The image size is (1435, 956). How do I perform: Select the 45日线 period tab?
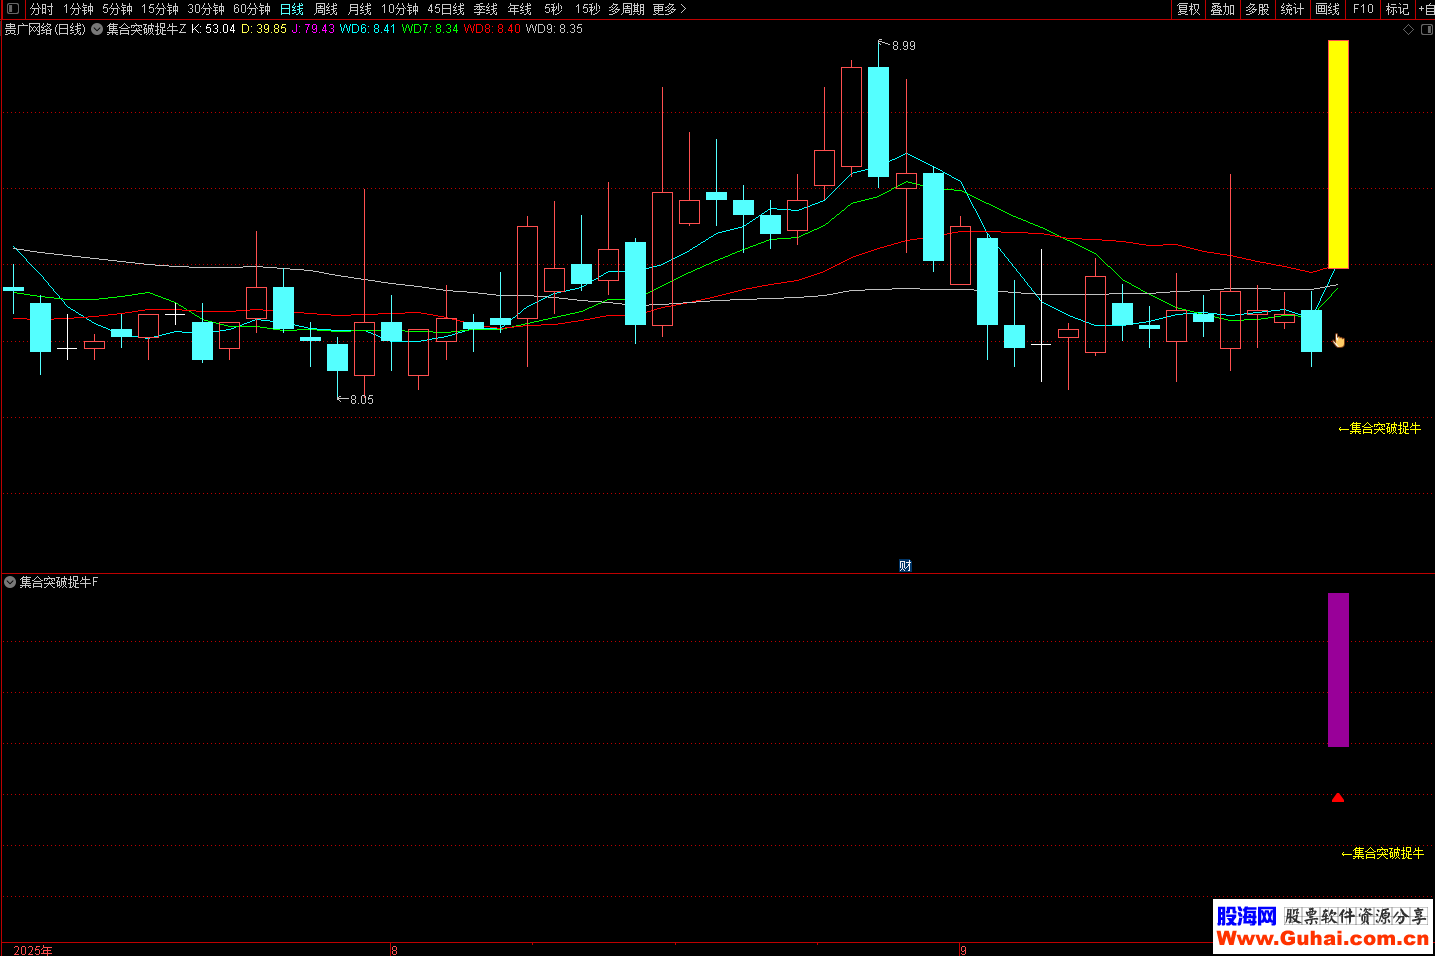pos(446,9)
